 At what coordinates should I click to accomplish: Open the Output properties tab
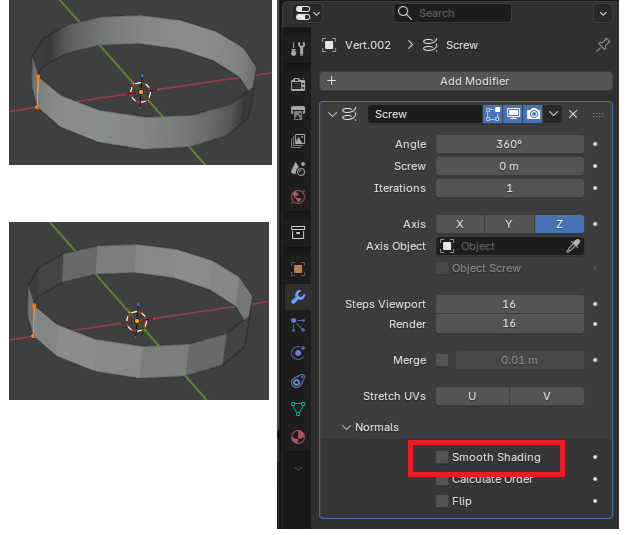pos(298,113)
